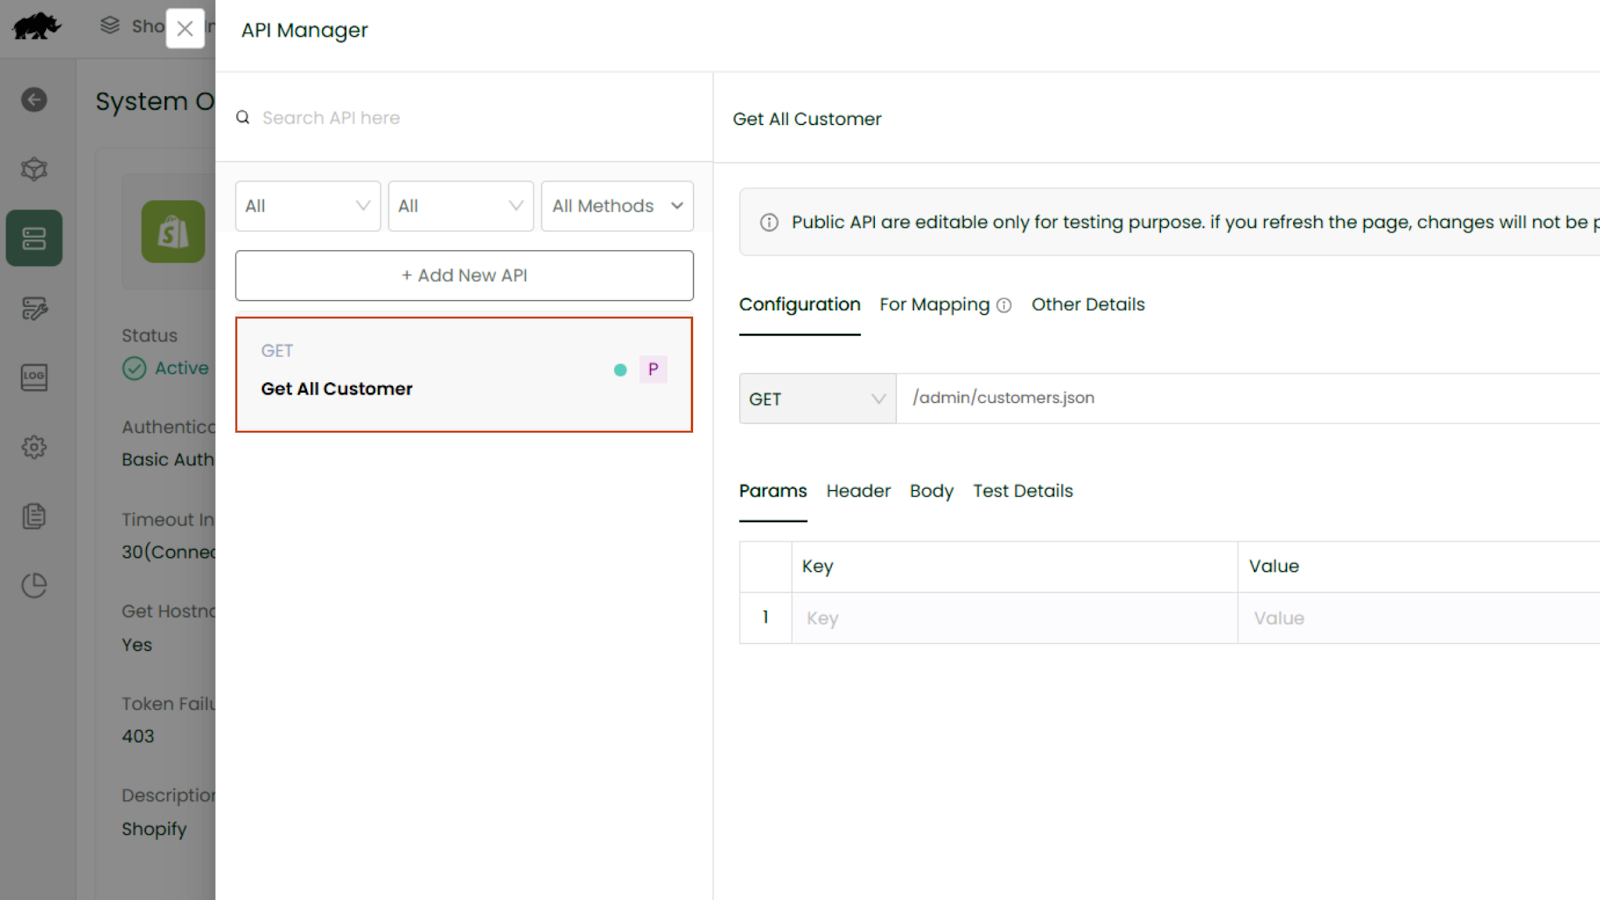Switch to the Header tab
This screenshot has width=1600, height=900.
point(858,491)
